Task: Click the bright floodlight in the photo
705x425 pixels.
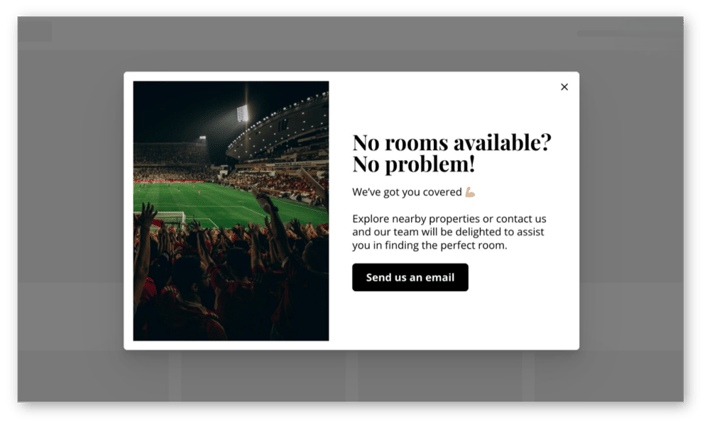Action: [243, 113]
